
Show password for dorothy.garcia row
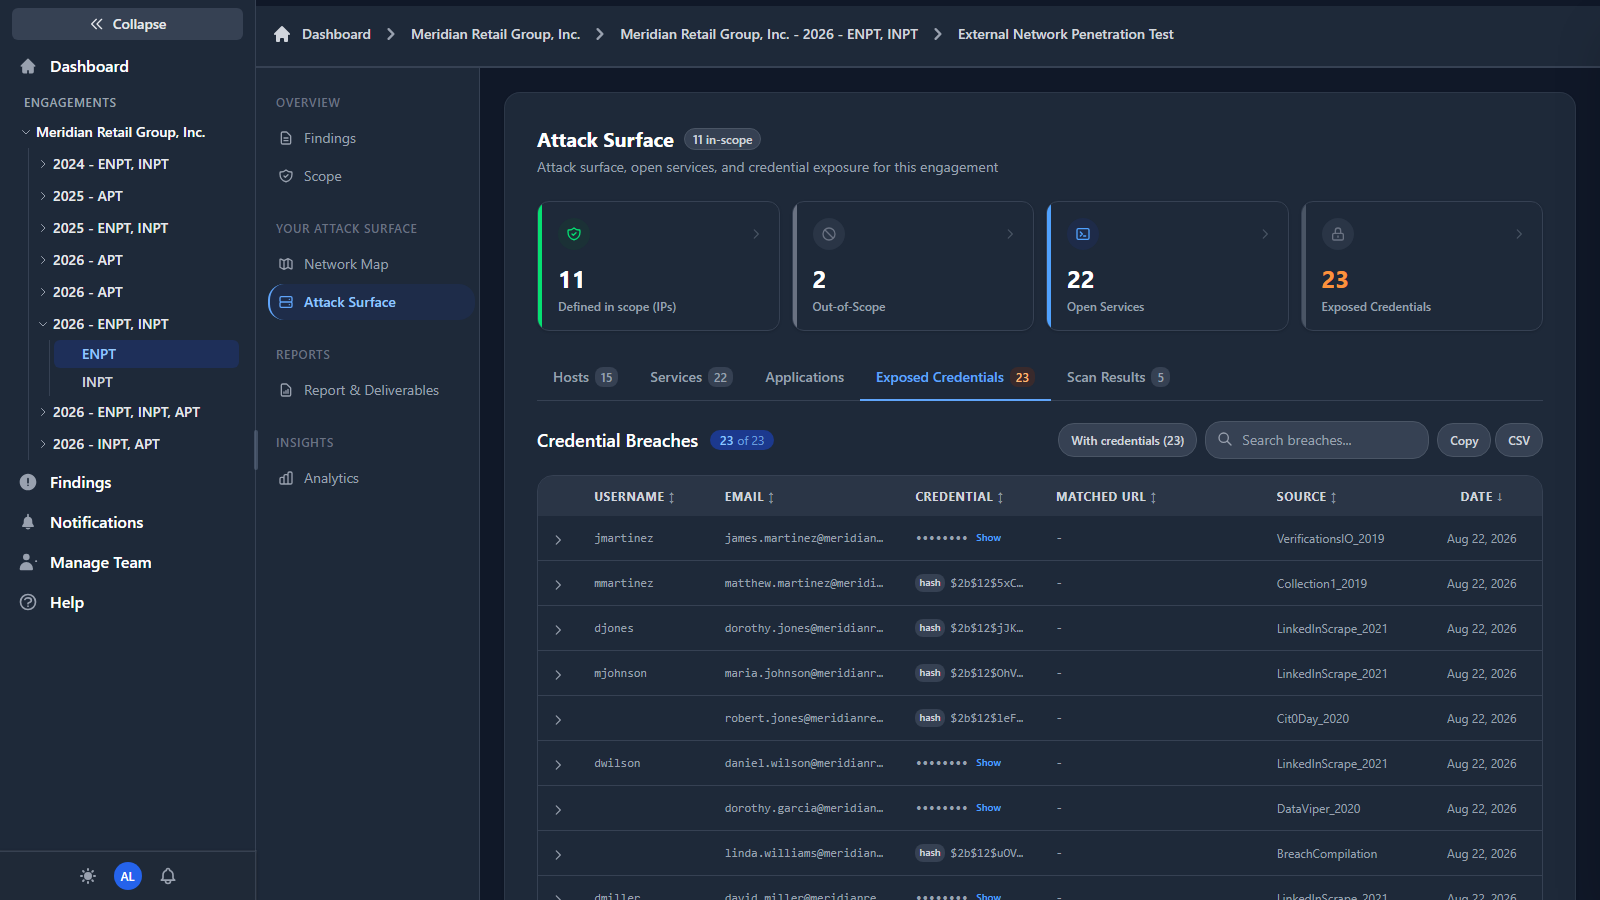coord(988,808)
